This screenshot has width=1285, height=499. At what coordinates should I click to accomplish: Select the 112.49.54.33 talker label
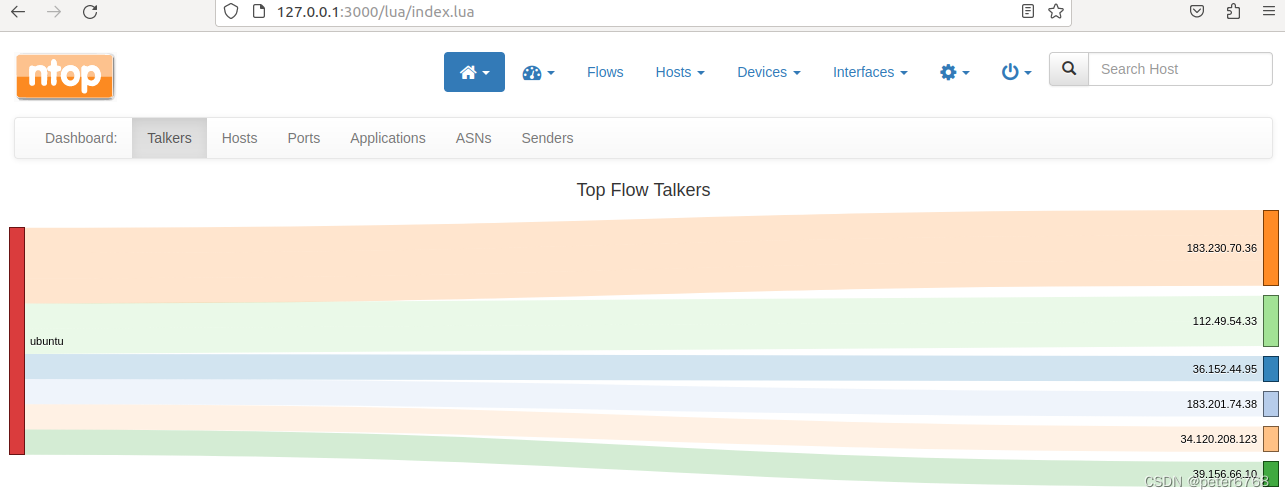pos(1224,322)
